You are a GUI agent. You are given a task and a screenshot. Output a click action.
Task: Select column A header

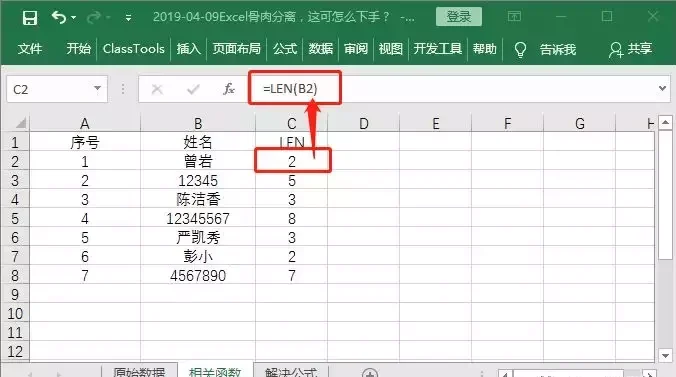pyautogui.click(x=85, y=123)
